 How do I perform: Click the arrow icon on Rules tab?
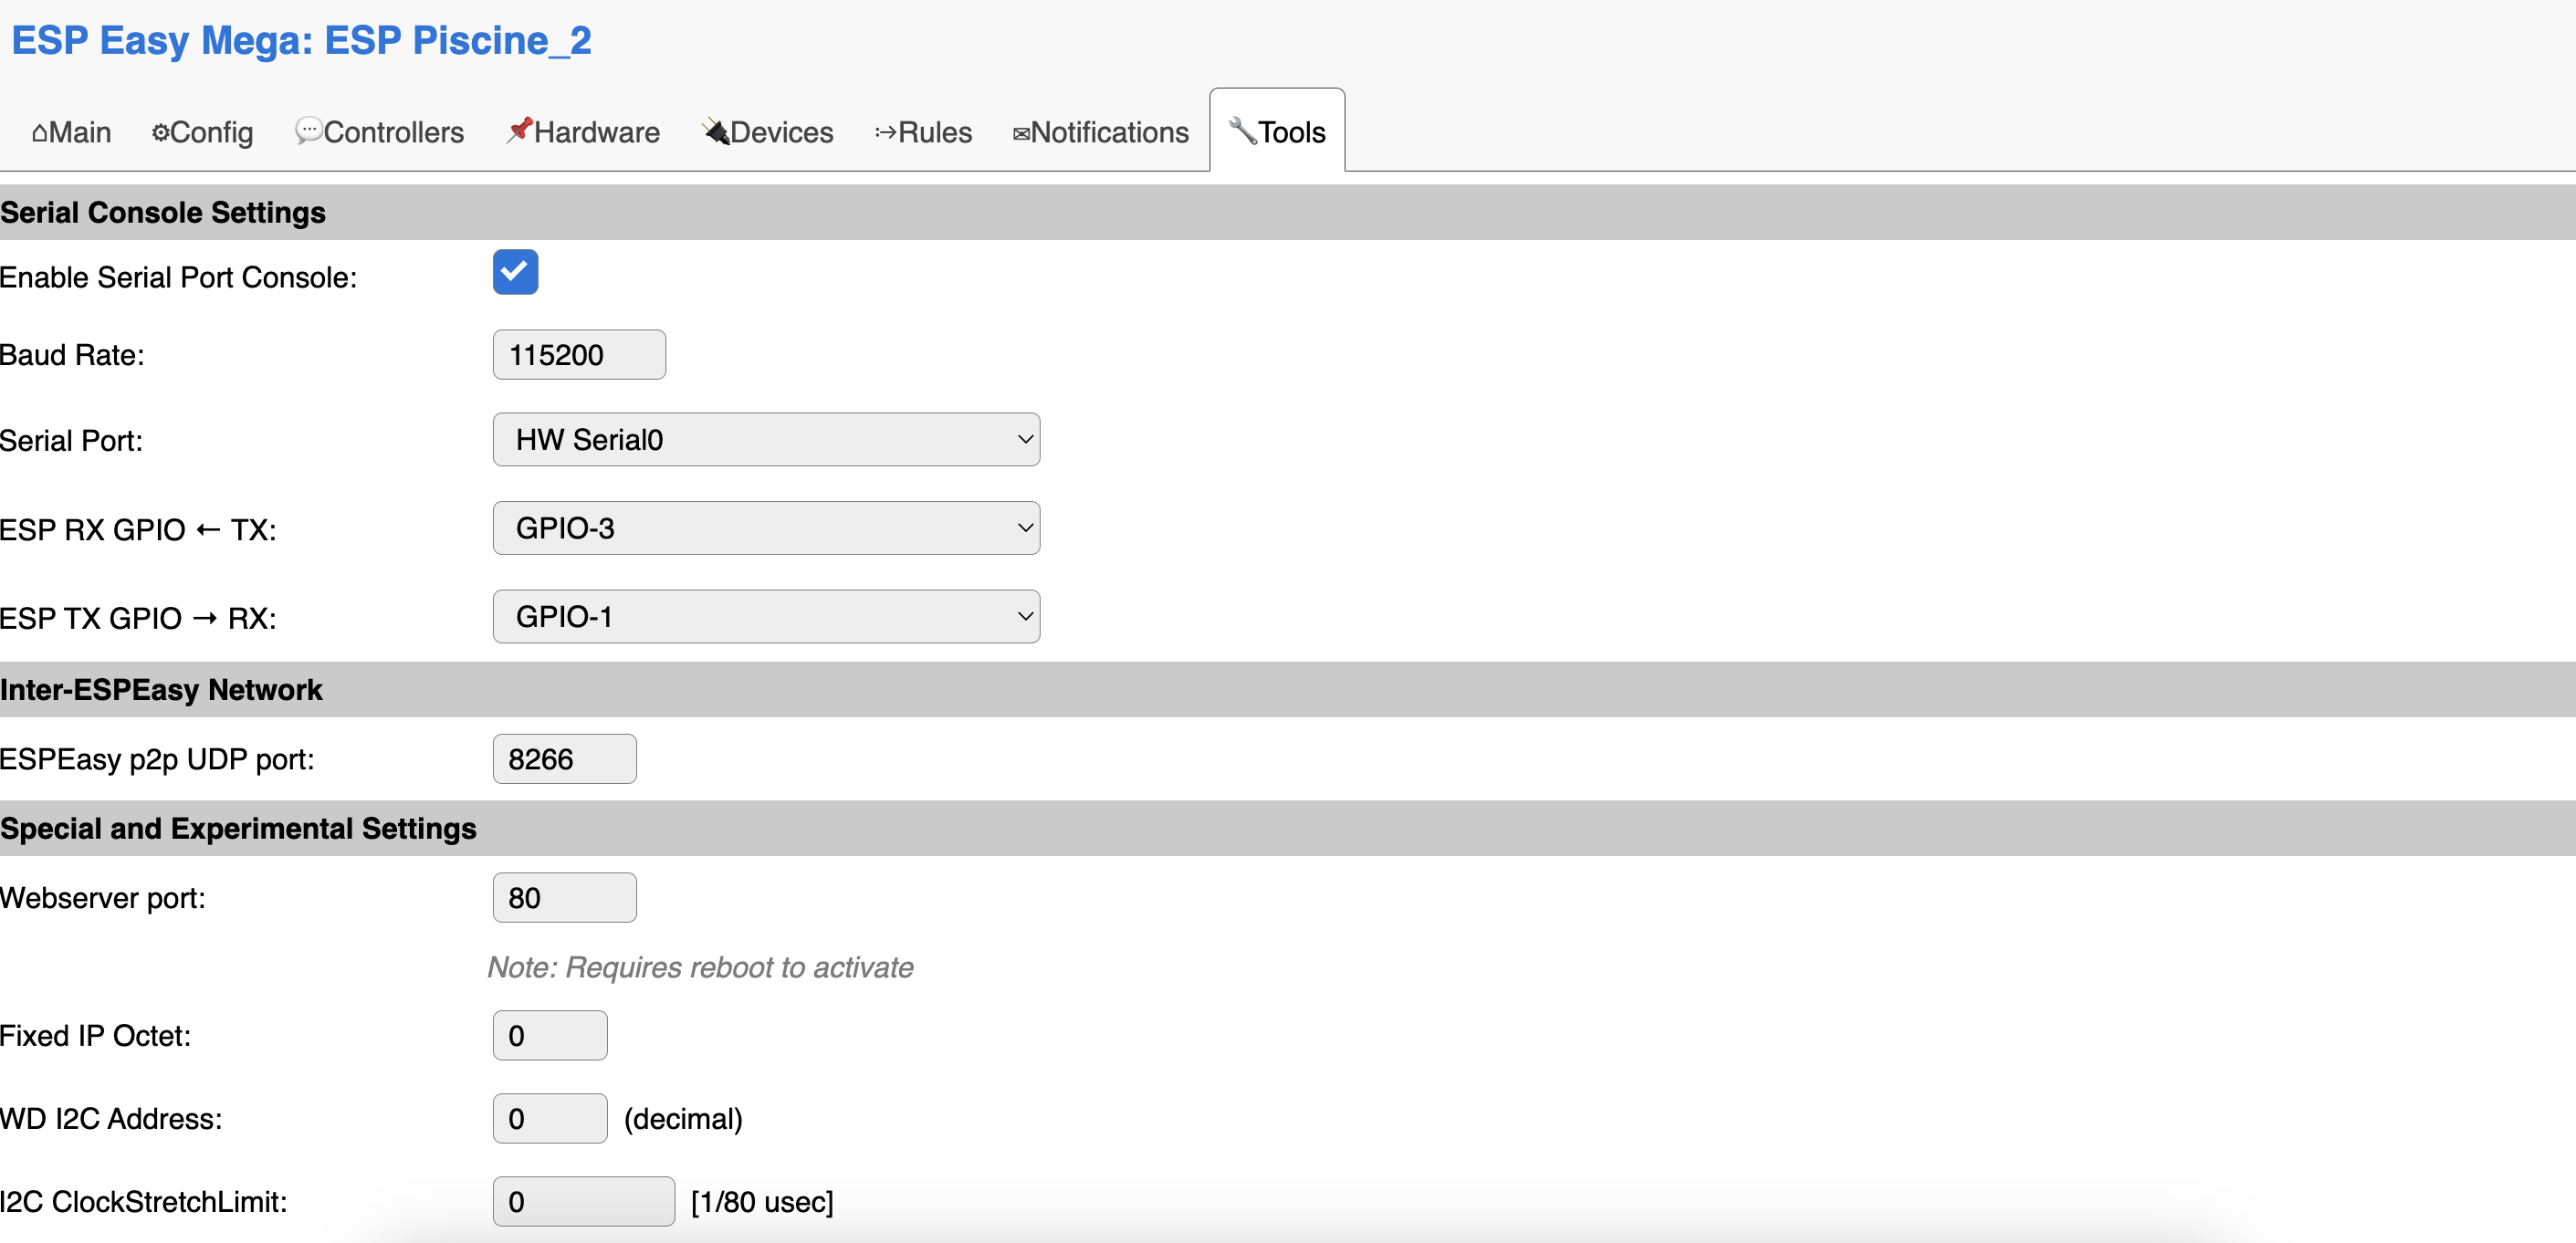[x=886, y=133]
